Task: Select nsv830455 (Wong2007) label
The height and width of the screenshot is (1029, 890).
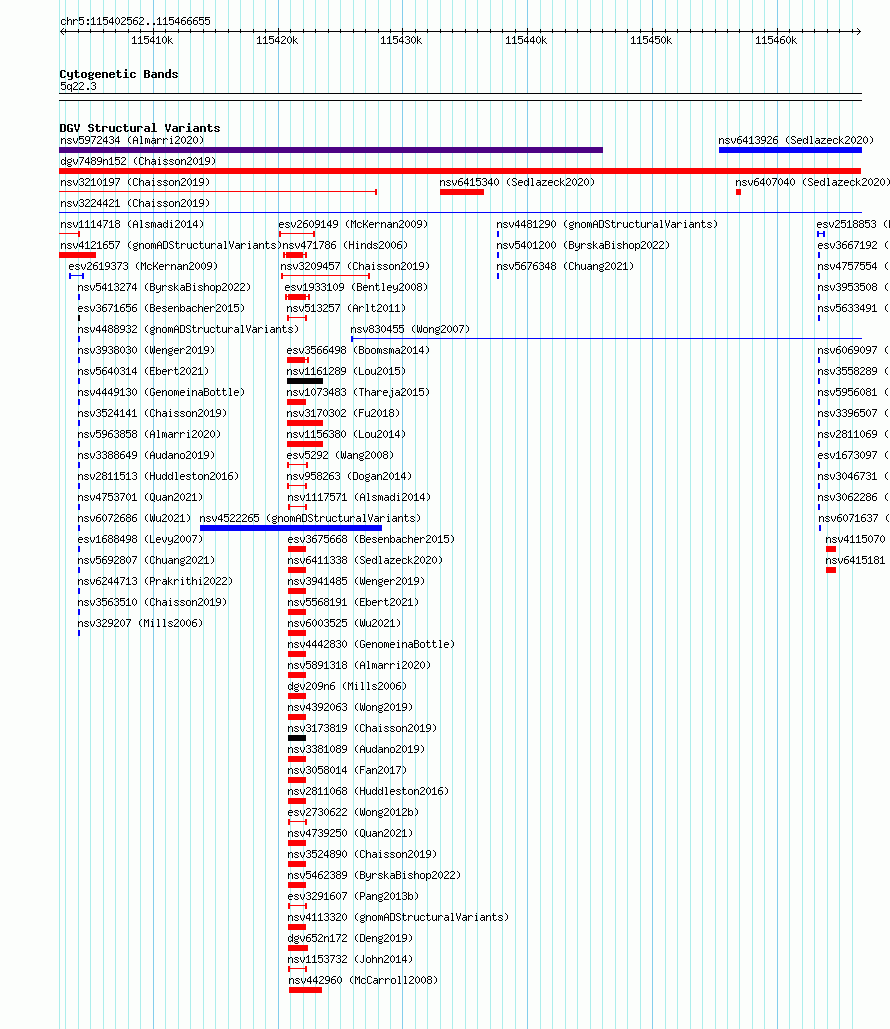Action: [x=410, y=329]
